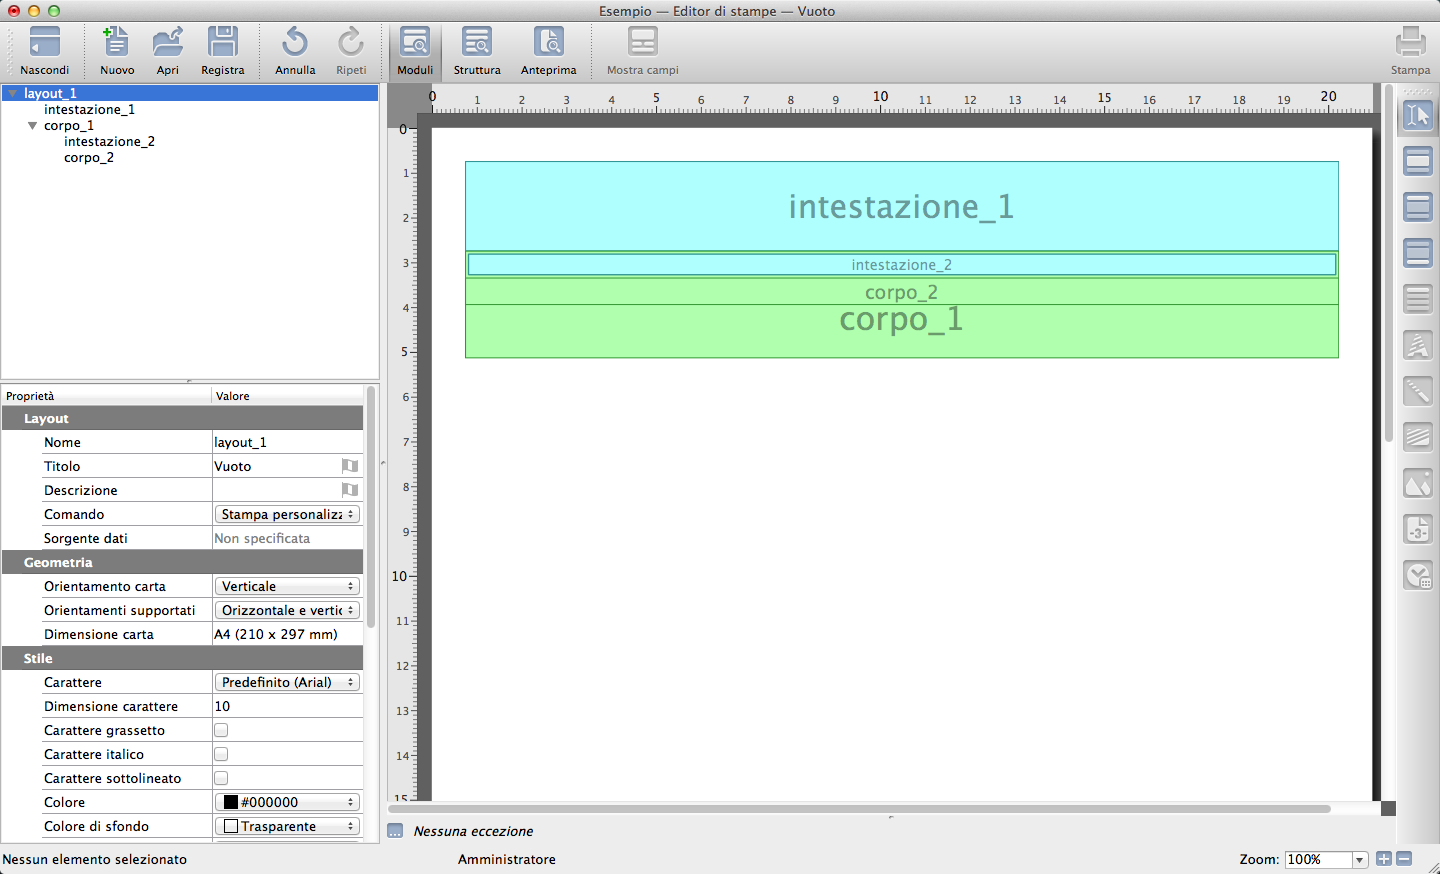Click the Stampa printer icon

[1410, 44]
